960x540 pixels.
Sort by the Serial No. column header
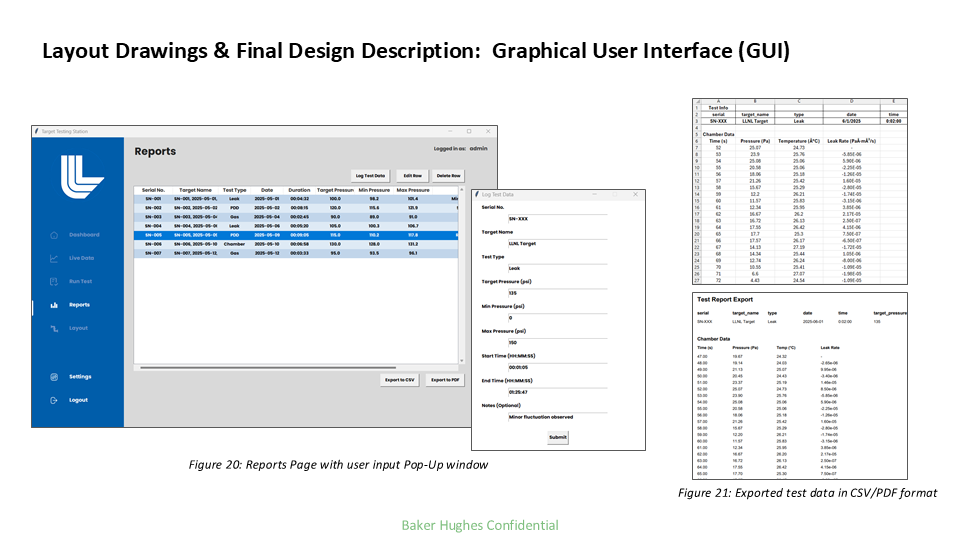click(153, 190)
